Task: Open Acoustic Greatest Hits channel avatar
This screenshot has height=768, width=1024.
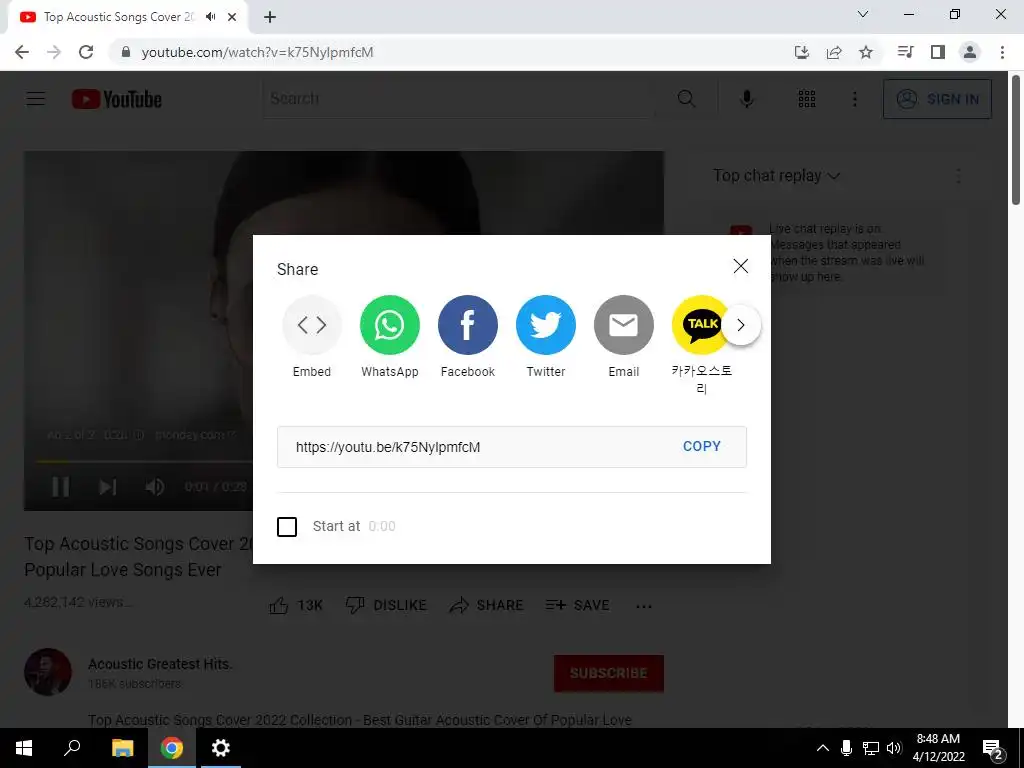Action: (48, 672)
